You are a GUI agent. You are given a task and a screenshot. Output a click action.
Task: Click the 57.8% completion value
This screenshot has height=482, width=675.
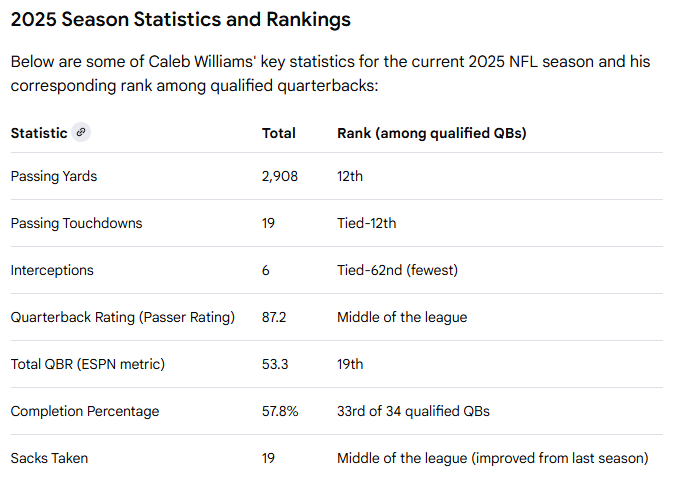(x=278, y=411)
